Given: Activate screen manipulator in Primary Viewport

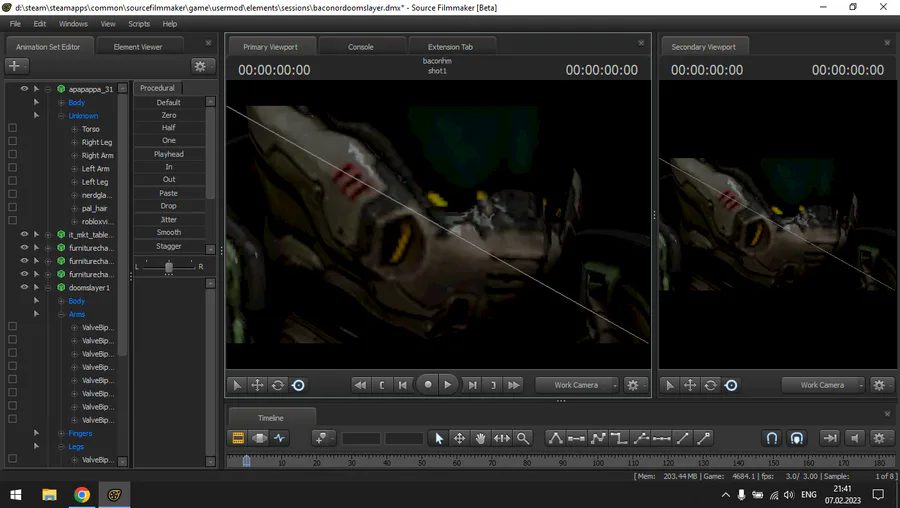Looking at the screenshot, I should coord(298,385).
